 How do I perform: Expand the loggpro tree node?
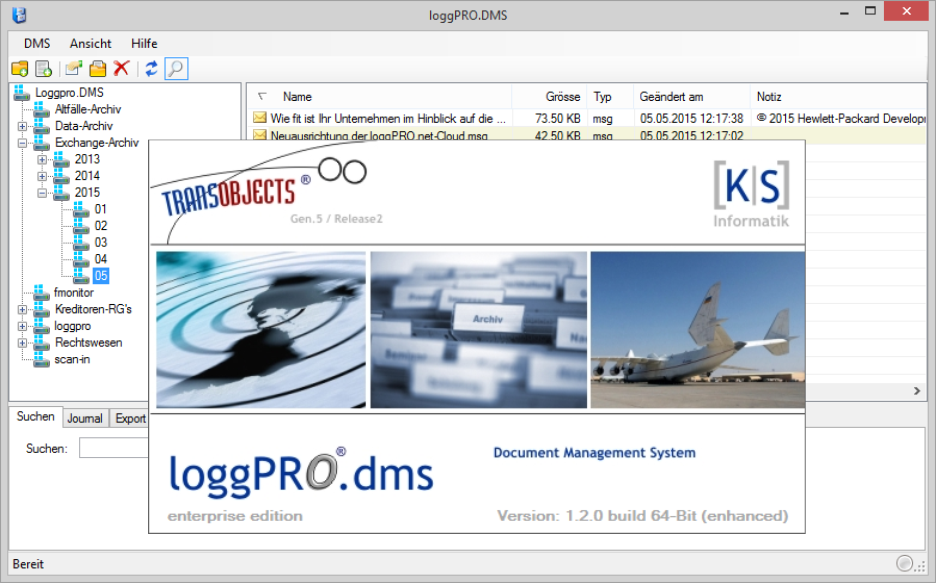click(x=22, y=327)
